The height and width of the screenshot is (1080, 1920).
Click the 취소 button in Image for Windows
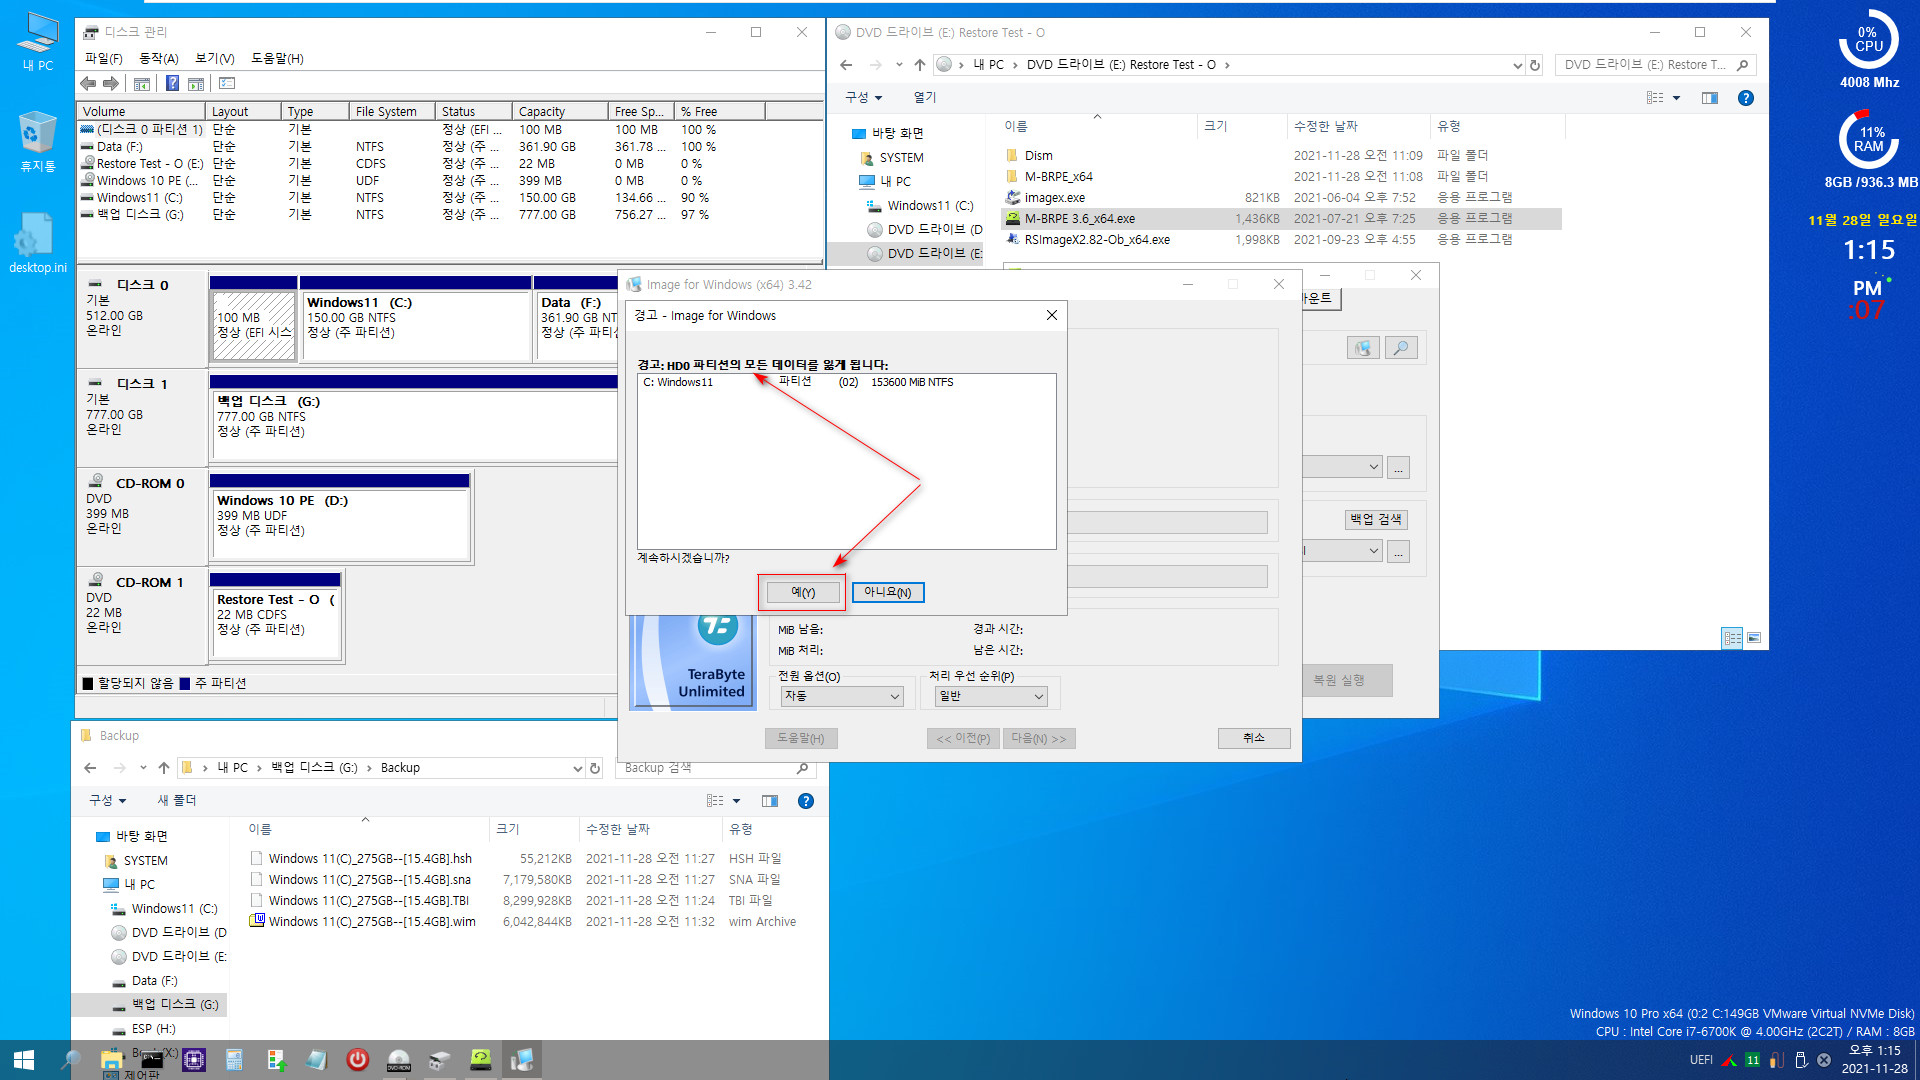1254,738
